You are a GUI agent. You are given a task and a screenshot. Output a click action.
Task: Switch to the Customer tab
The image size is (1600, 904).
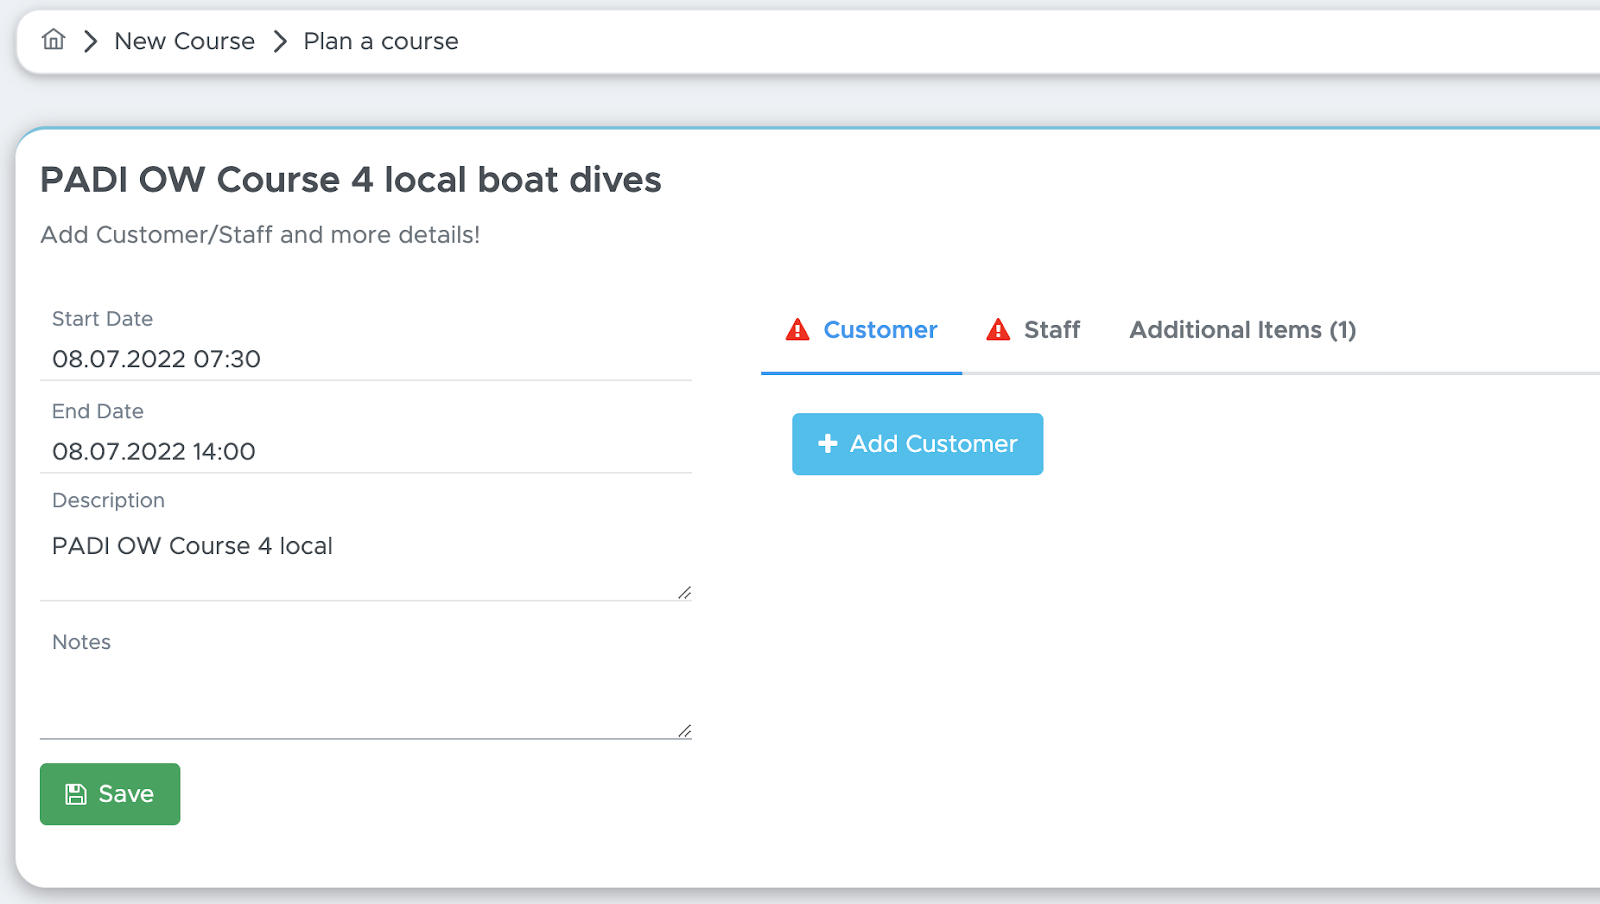pyautogui.click(x=861, y=330)
